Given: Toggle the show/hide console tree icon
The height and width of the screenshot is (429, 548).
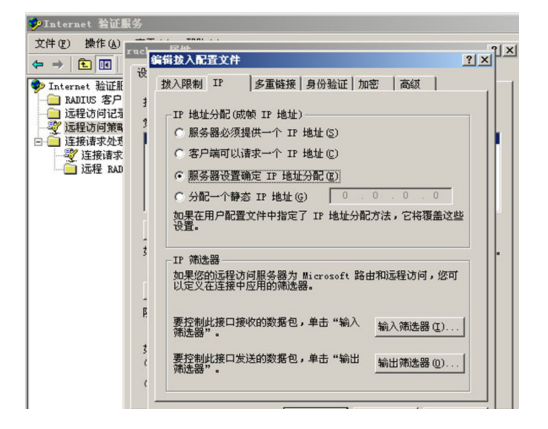Looking at the screenshot, I should tap(105, 64).
